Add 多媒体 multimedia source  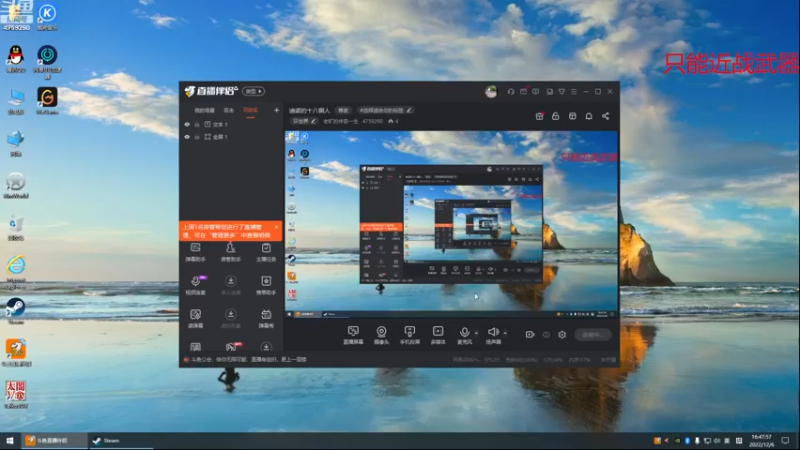click(x=438, y=335)
